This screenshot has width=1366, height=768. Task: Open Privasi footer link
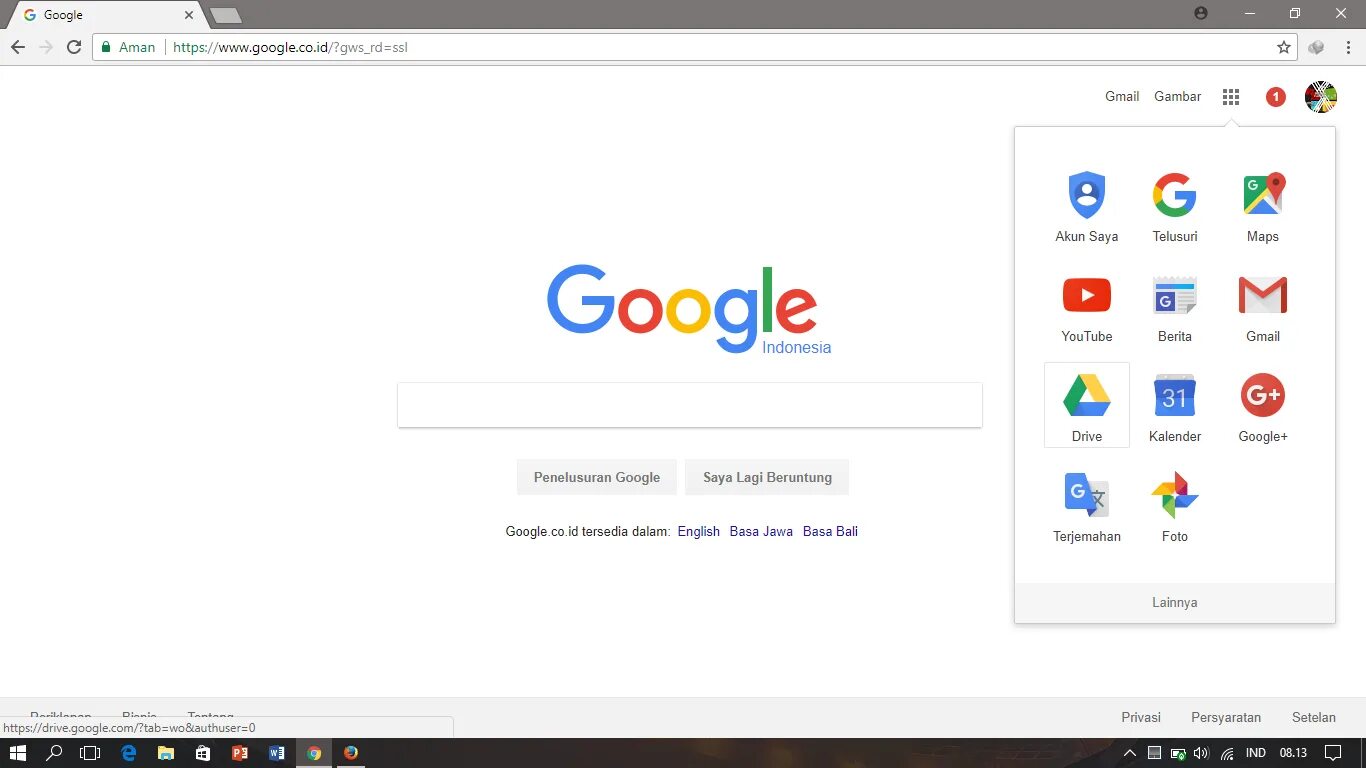pyautogui.click(x=1141, y=717)
